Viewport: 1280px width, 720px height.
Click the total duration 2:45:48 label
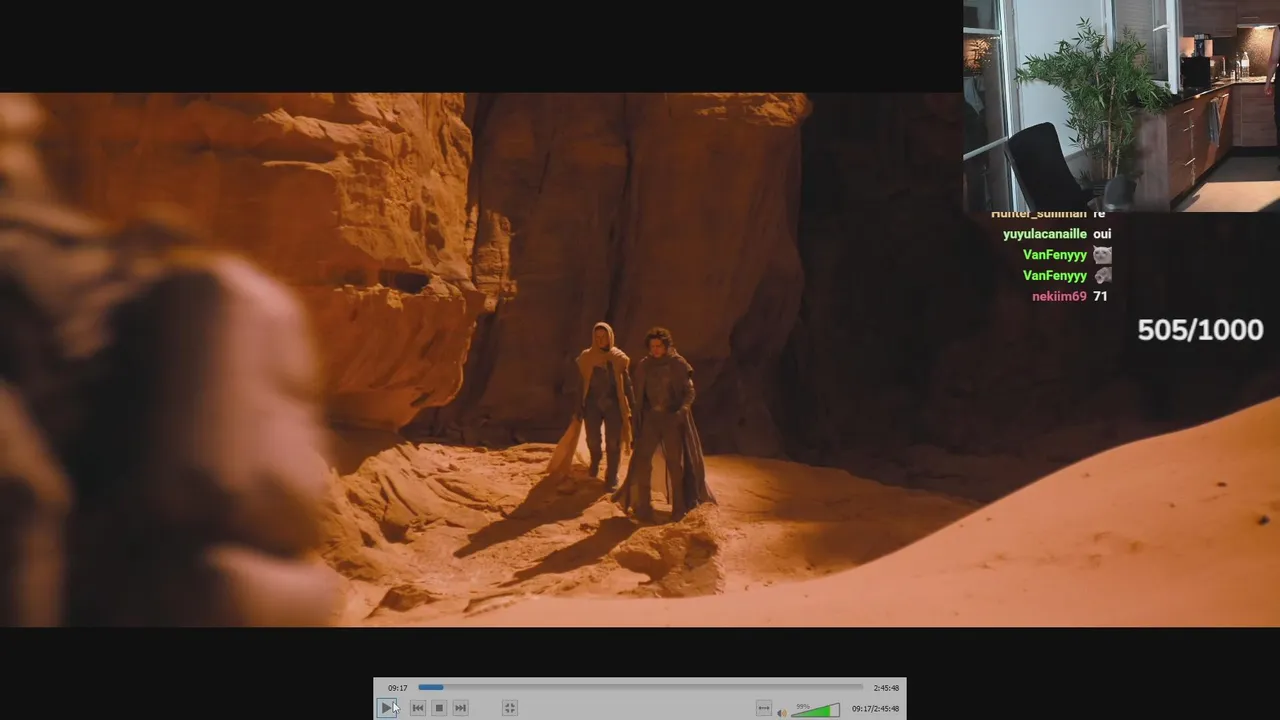tap(886, 688)
